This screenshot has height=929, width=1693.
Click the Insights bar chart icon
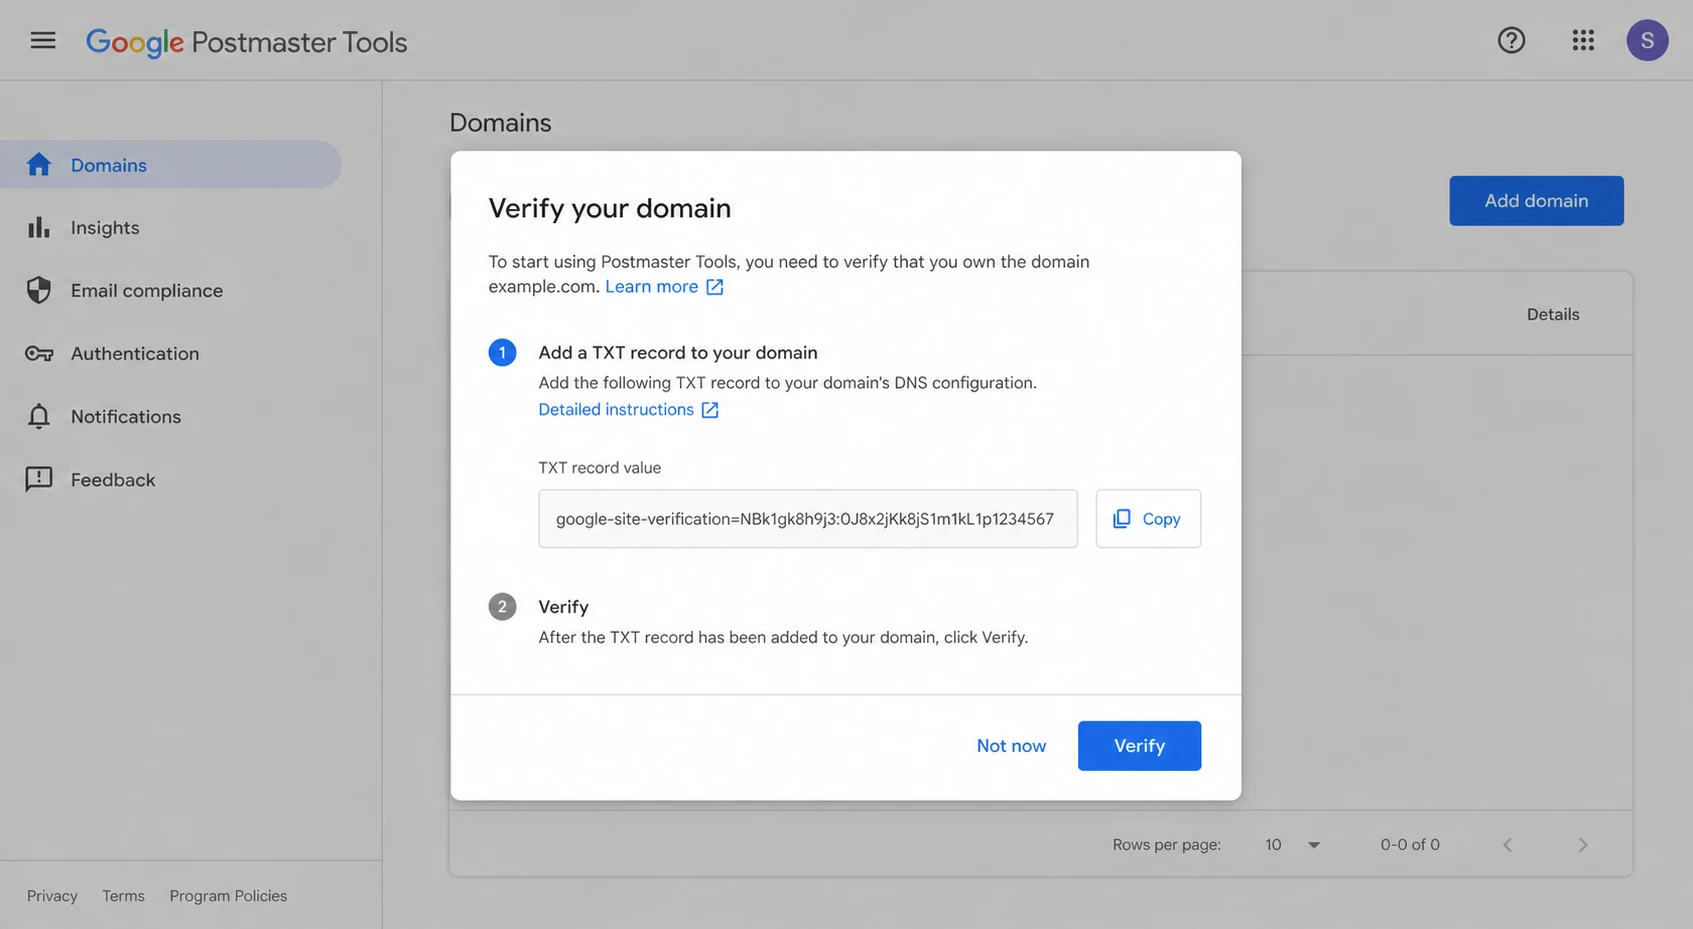38,228
